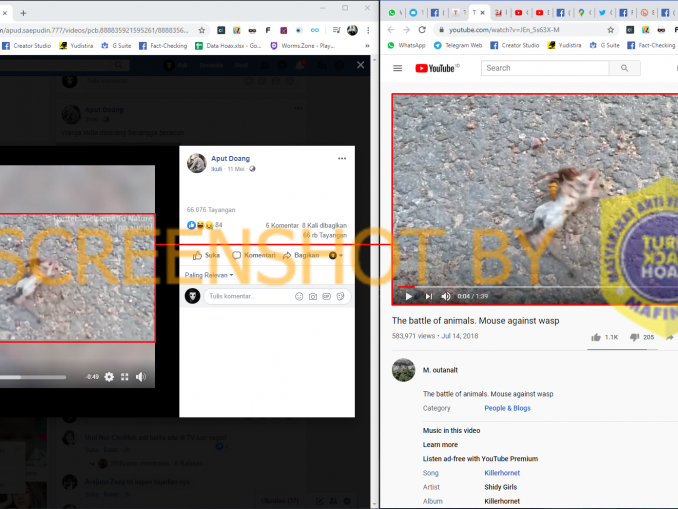The image size is (678, 509).
Task: Open the M. outanalt channel name
Action: point(440,370)
